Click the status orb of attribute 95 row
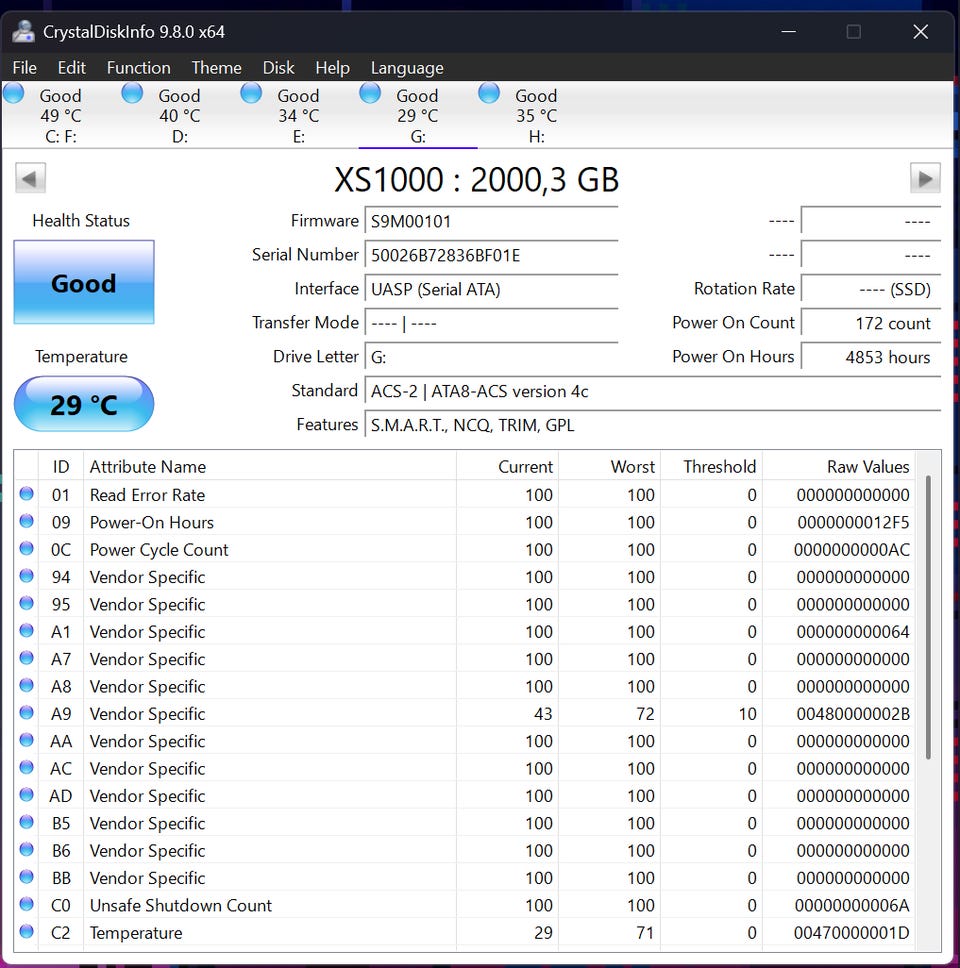This screenshot has width=960, height=968. tap(27, 603)
